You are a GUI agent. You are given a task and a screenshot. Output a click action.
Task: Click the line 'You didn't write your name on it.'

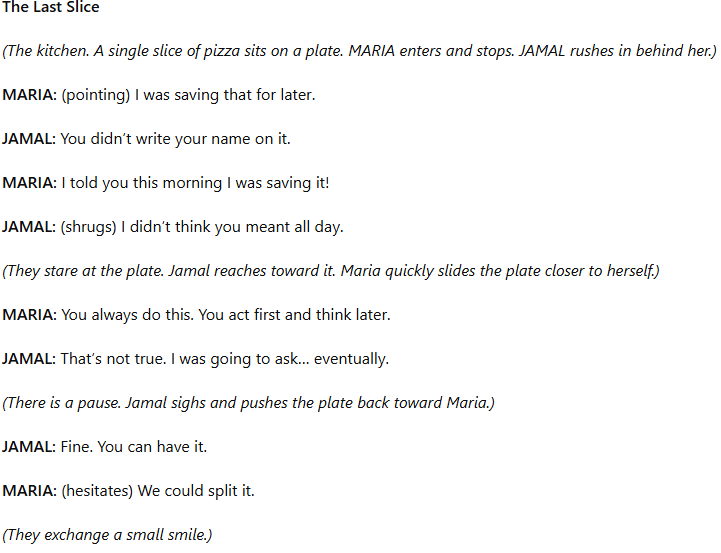point(175,139)
